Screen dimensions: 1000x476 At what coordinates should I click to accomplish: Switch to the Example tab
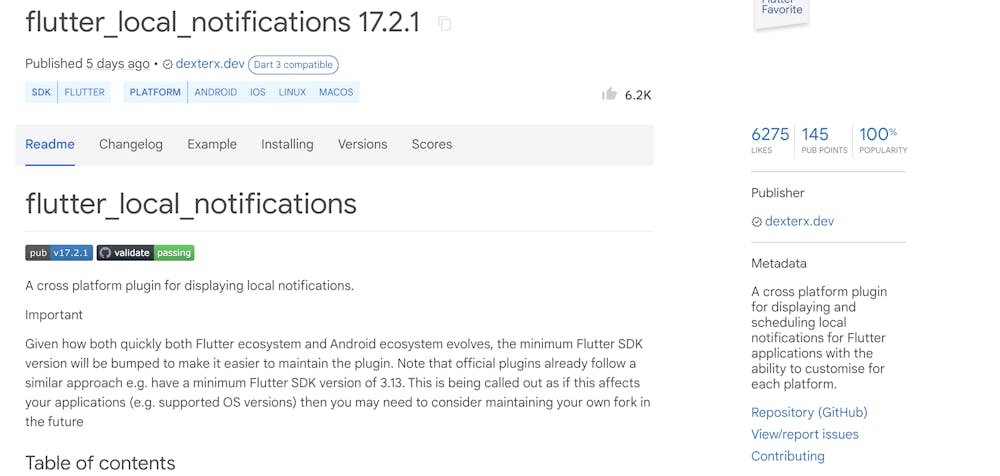pyautogui.click(x=212, y=144)
